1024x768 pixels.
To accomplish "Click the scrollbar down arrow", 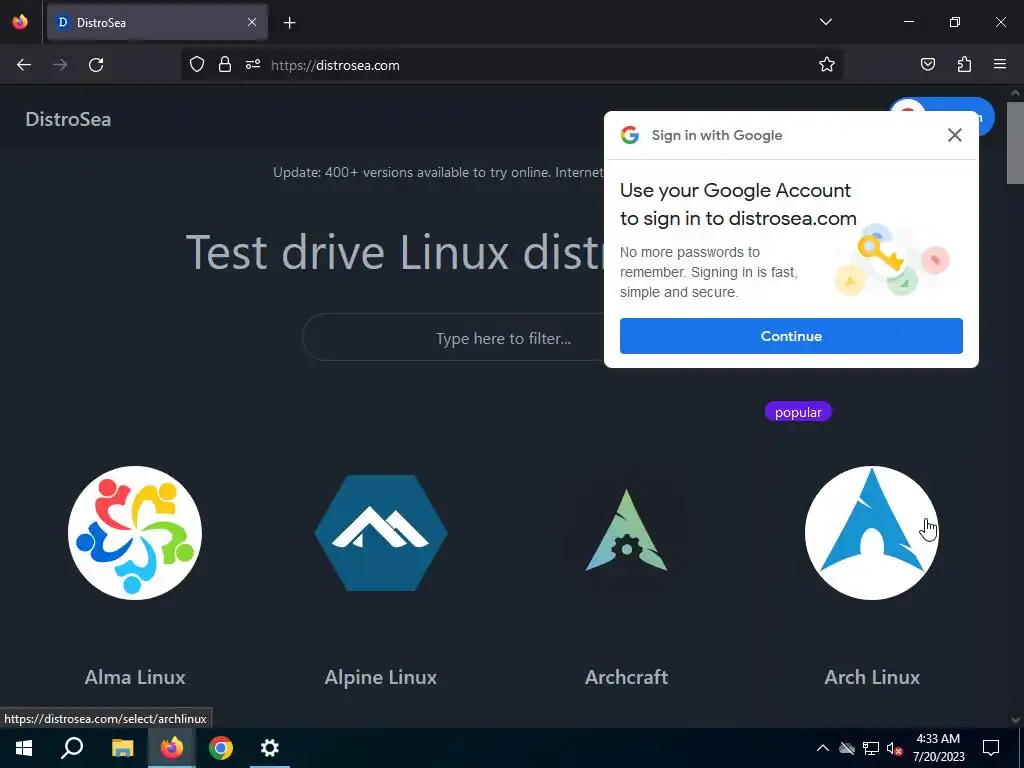I will (x=1015, y=720).
